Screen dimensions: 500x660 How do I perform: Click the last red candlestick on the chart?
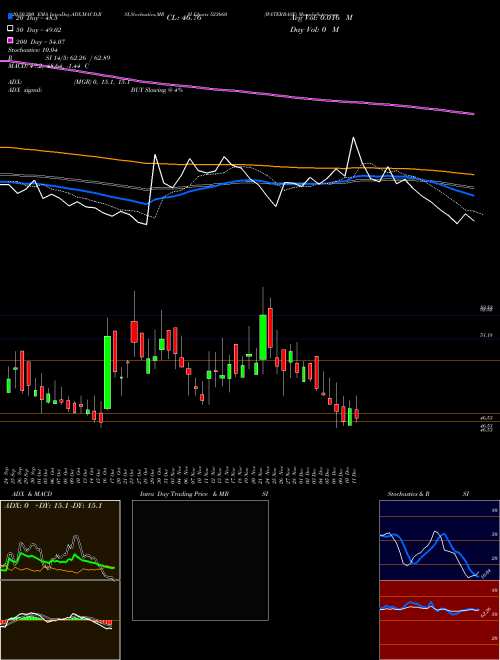[357, 414]
